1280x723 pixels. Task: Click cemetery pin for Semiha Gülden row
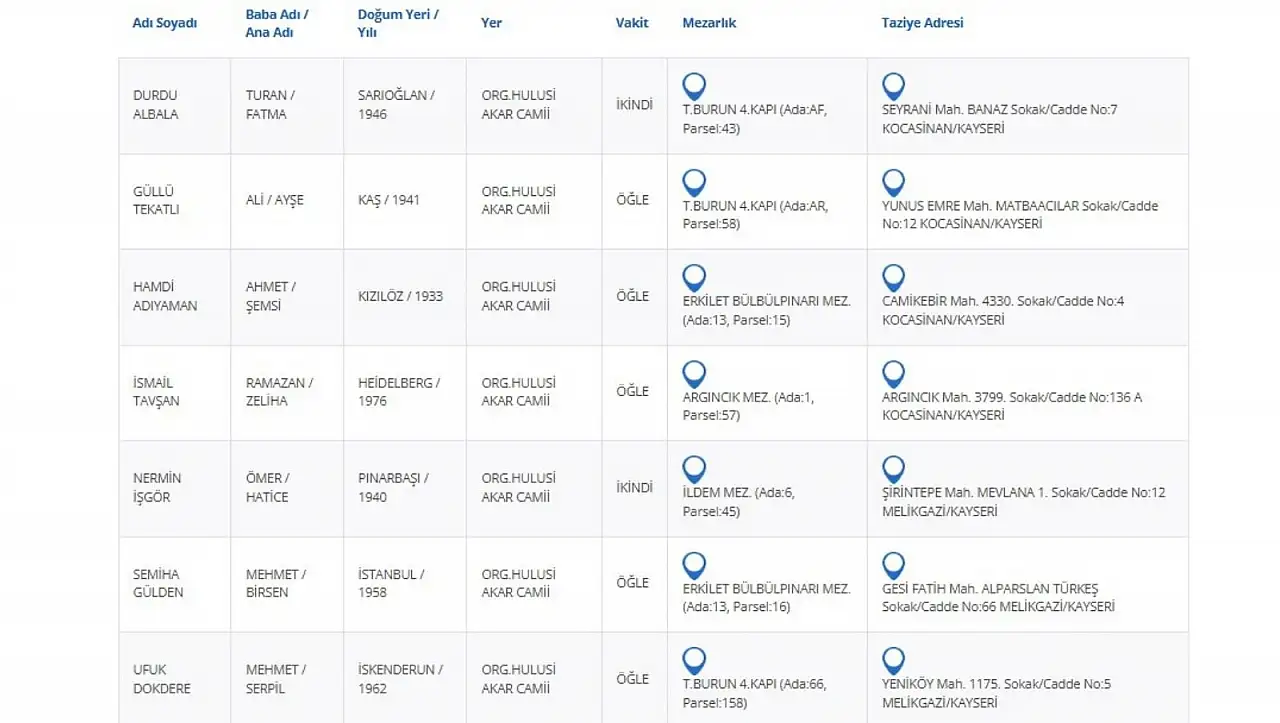click(694, 565)
